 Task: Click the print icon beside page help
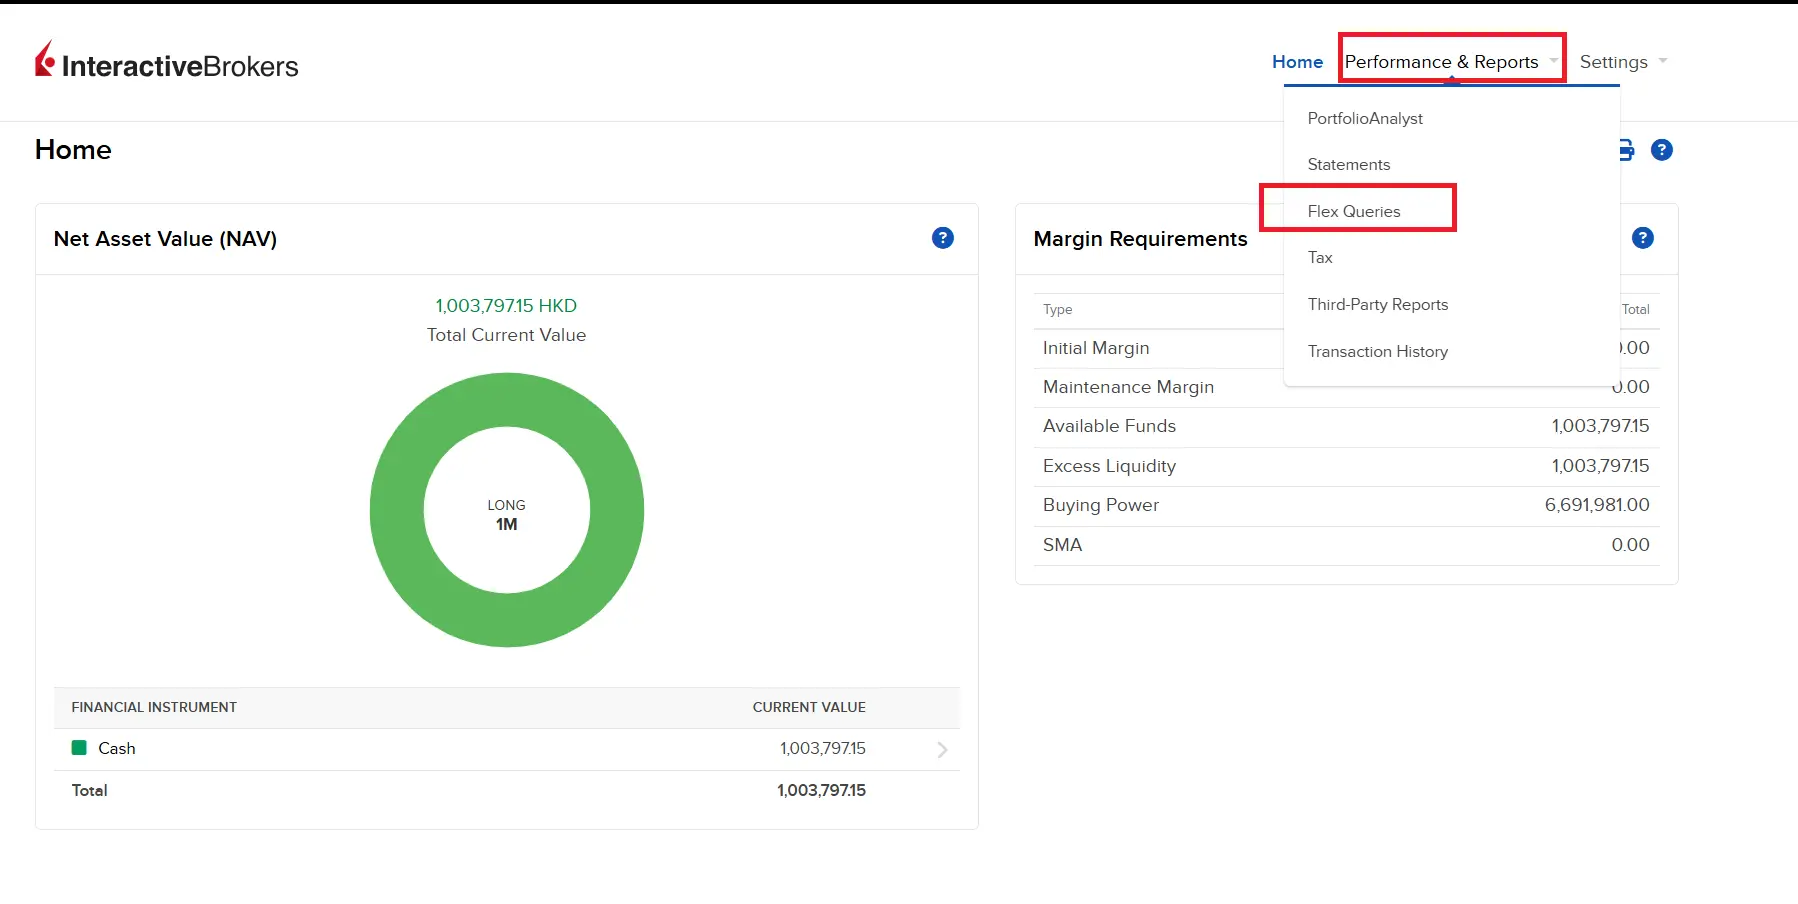click(x=1627, y=150)
